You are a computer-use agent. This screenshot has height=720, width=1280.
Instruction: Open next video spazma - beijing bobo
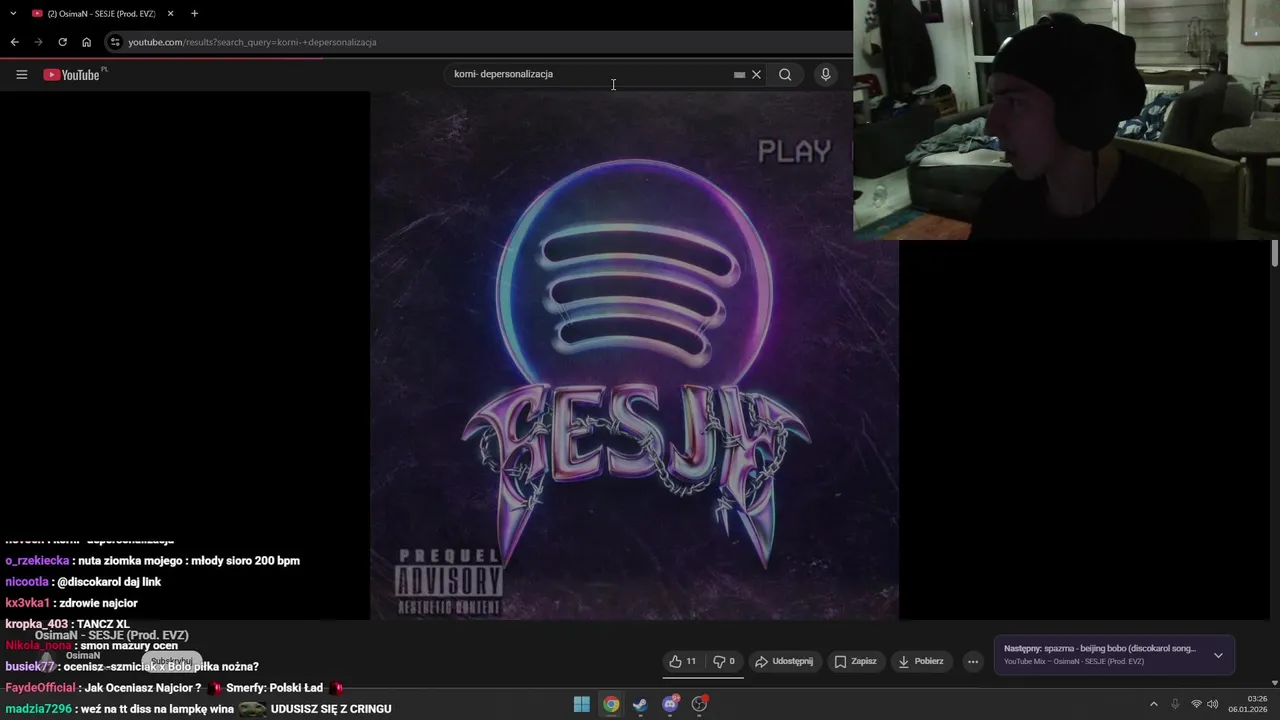click(1100, 649)
